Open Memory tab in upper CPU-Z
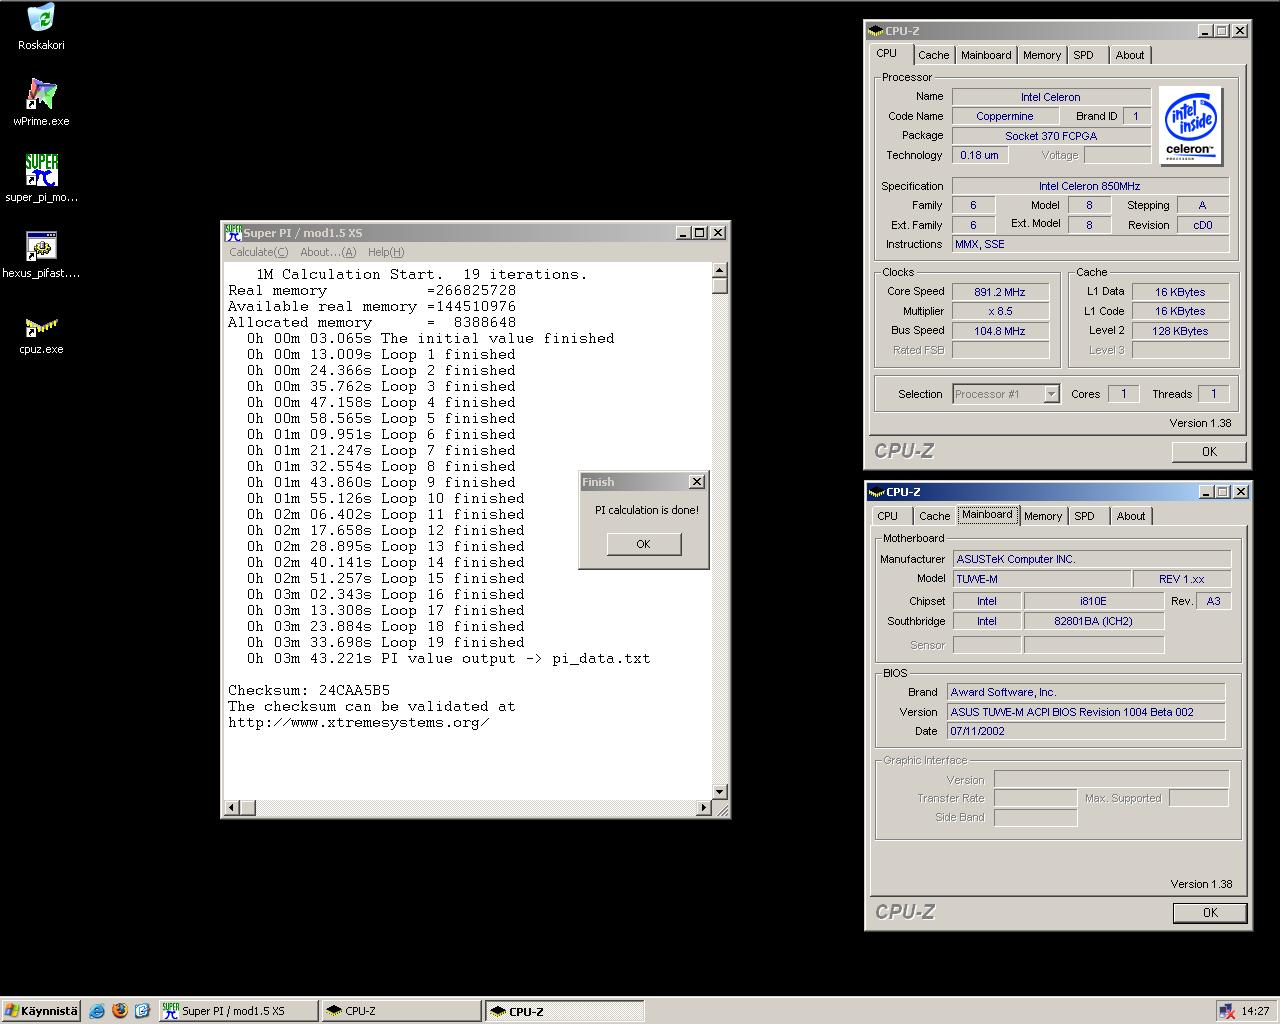The width and height of the screenshot is (1280, 1024). pos(1042,56)
